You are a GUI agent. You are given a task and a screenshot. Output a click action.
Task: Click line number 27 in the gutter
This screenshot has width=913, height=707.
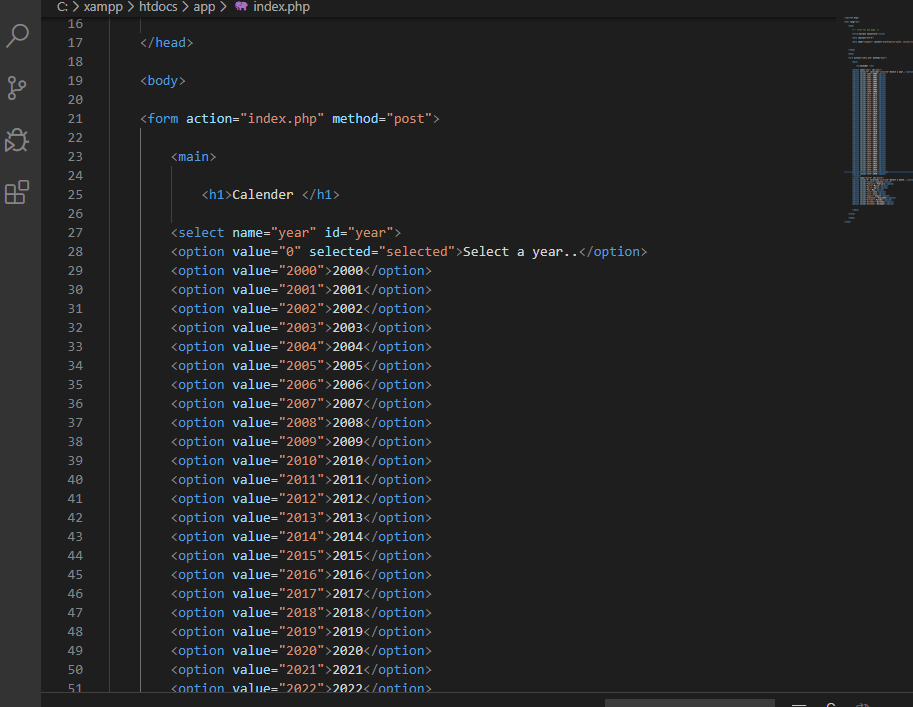75,233
